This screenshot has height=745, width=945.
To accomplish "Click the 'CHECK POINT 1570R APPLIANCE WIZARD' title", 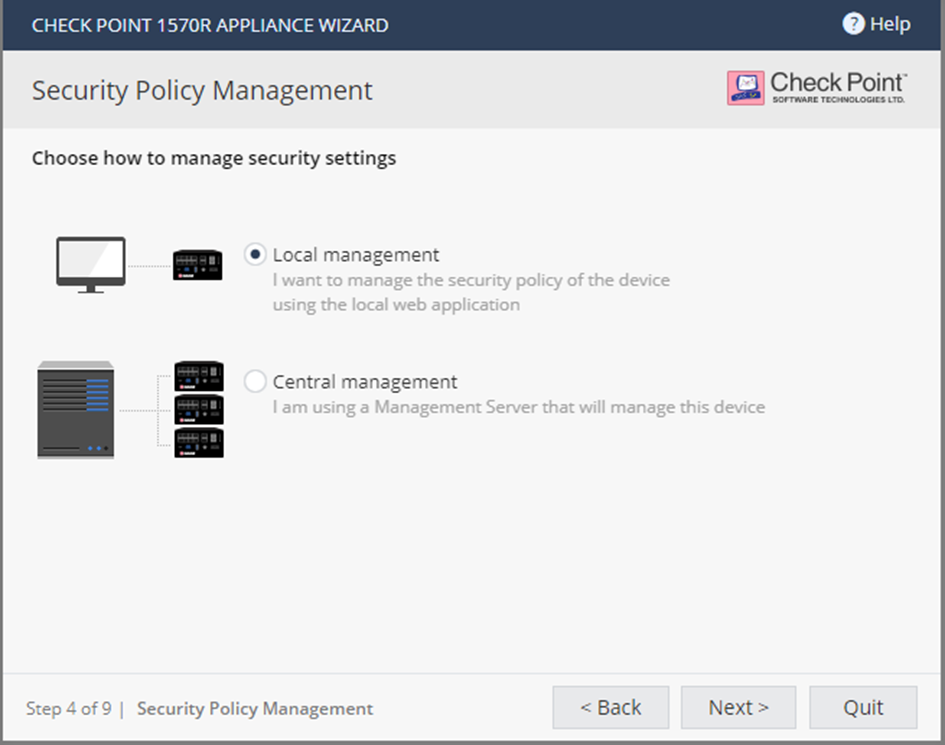I will click(210, 25).
